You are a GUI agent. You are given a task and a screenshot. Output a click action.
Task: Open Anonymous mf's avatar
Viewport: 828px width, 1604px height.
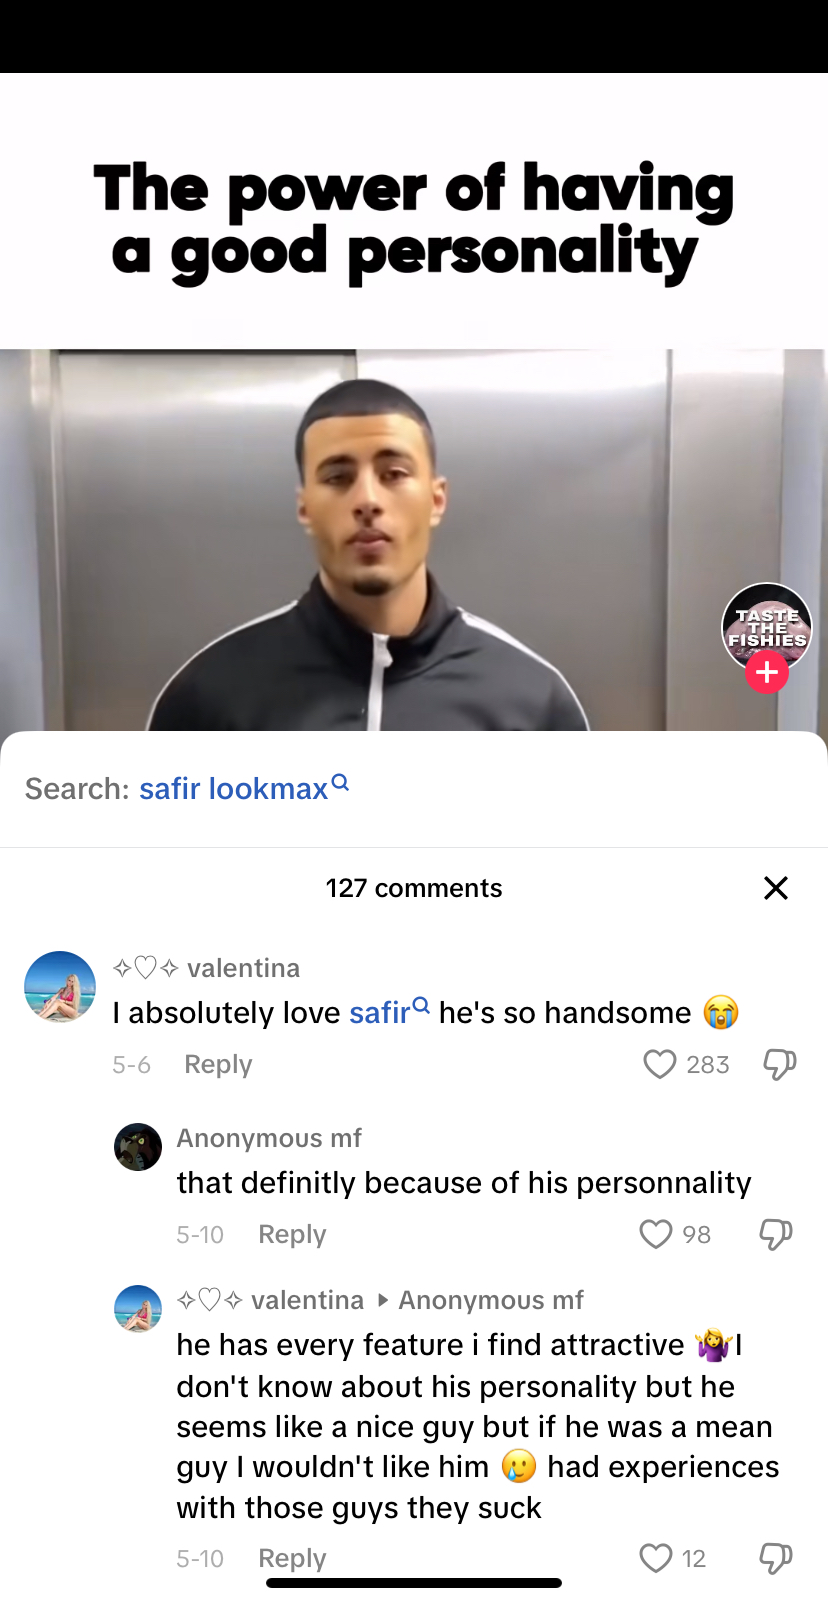point(138,1146)
